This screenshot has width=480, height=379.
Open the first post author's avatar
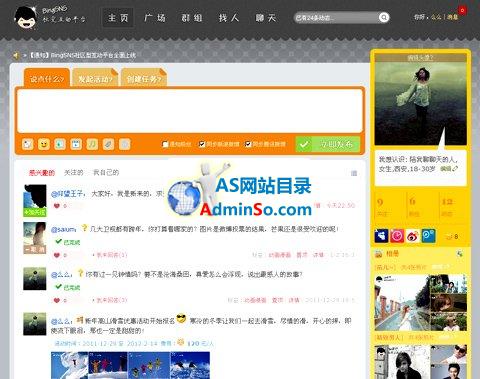tap(35, 200)
